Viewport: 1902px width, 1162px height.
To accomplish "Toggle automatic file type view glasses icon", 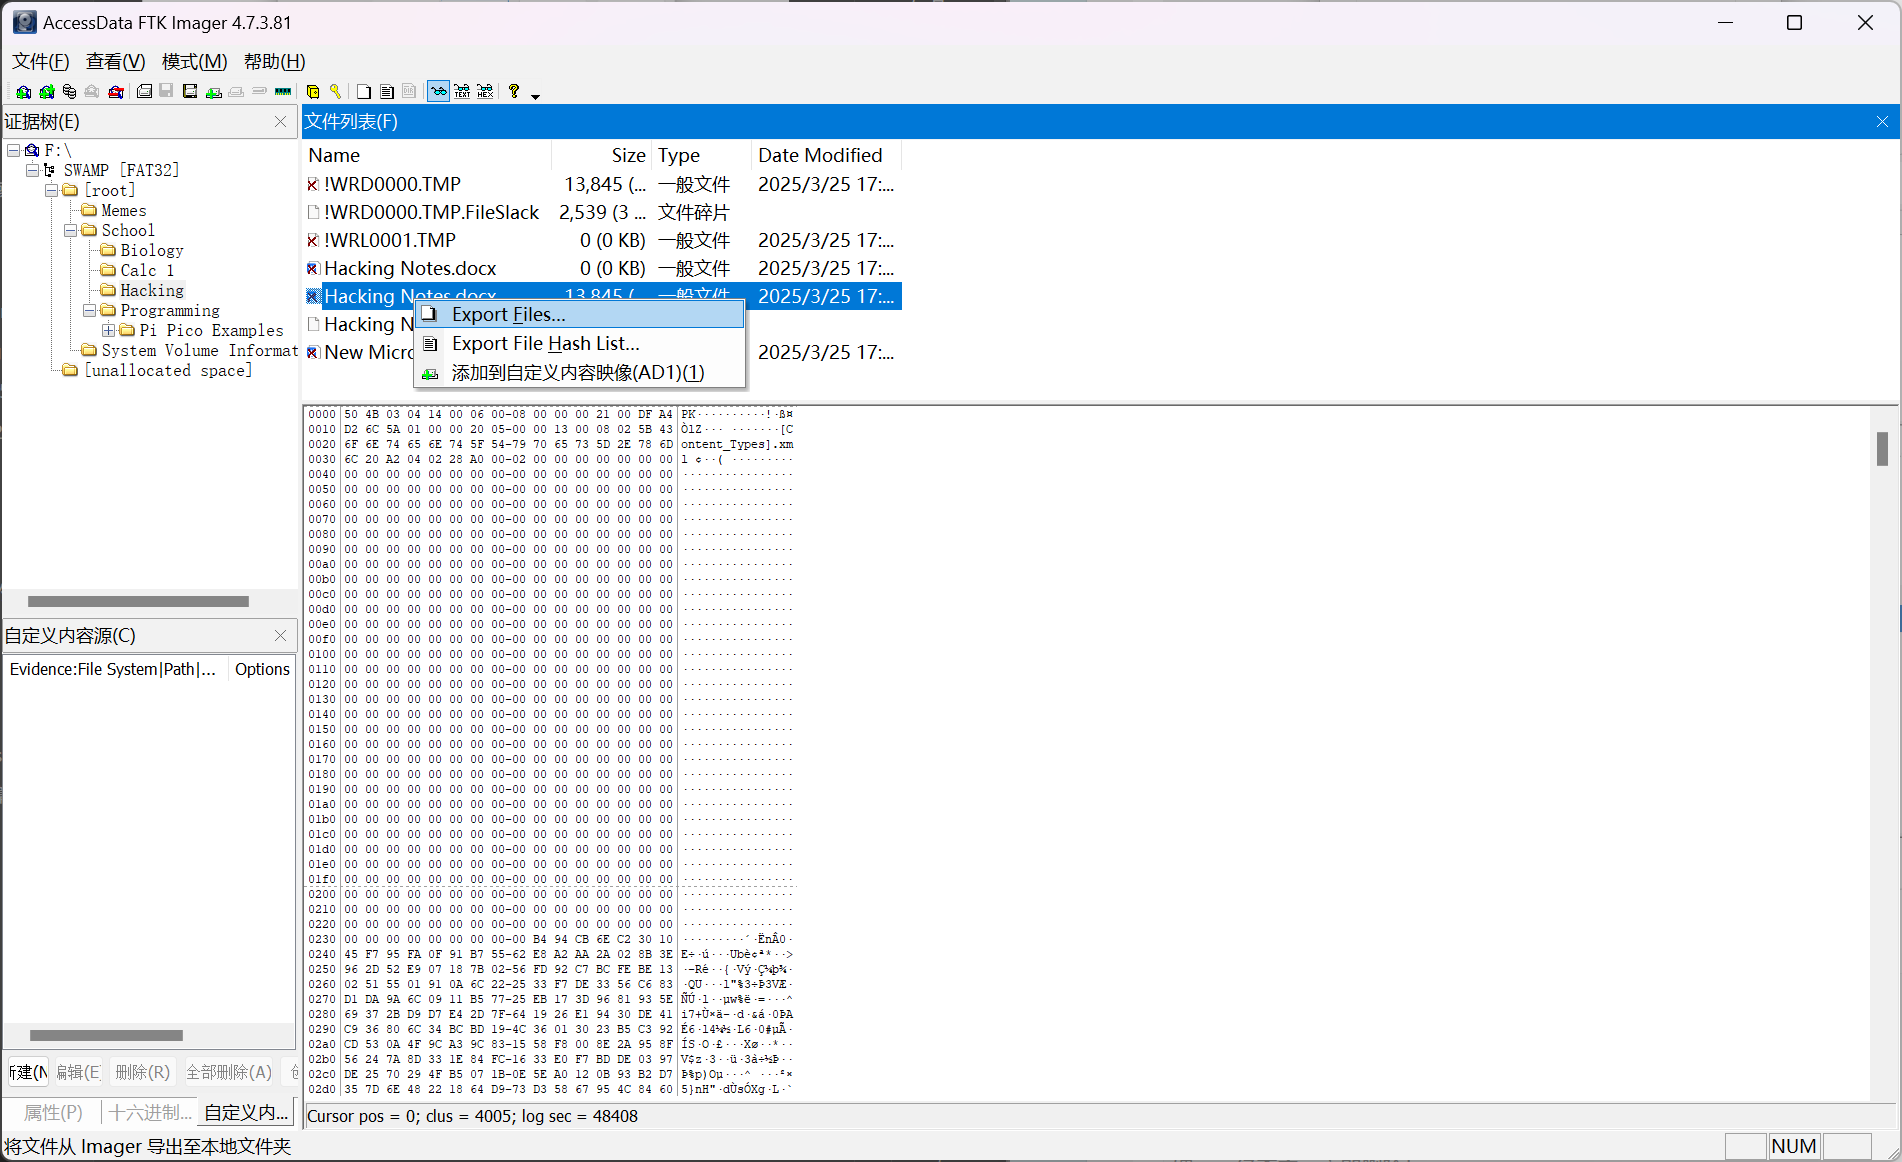I will coord(438,92).
